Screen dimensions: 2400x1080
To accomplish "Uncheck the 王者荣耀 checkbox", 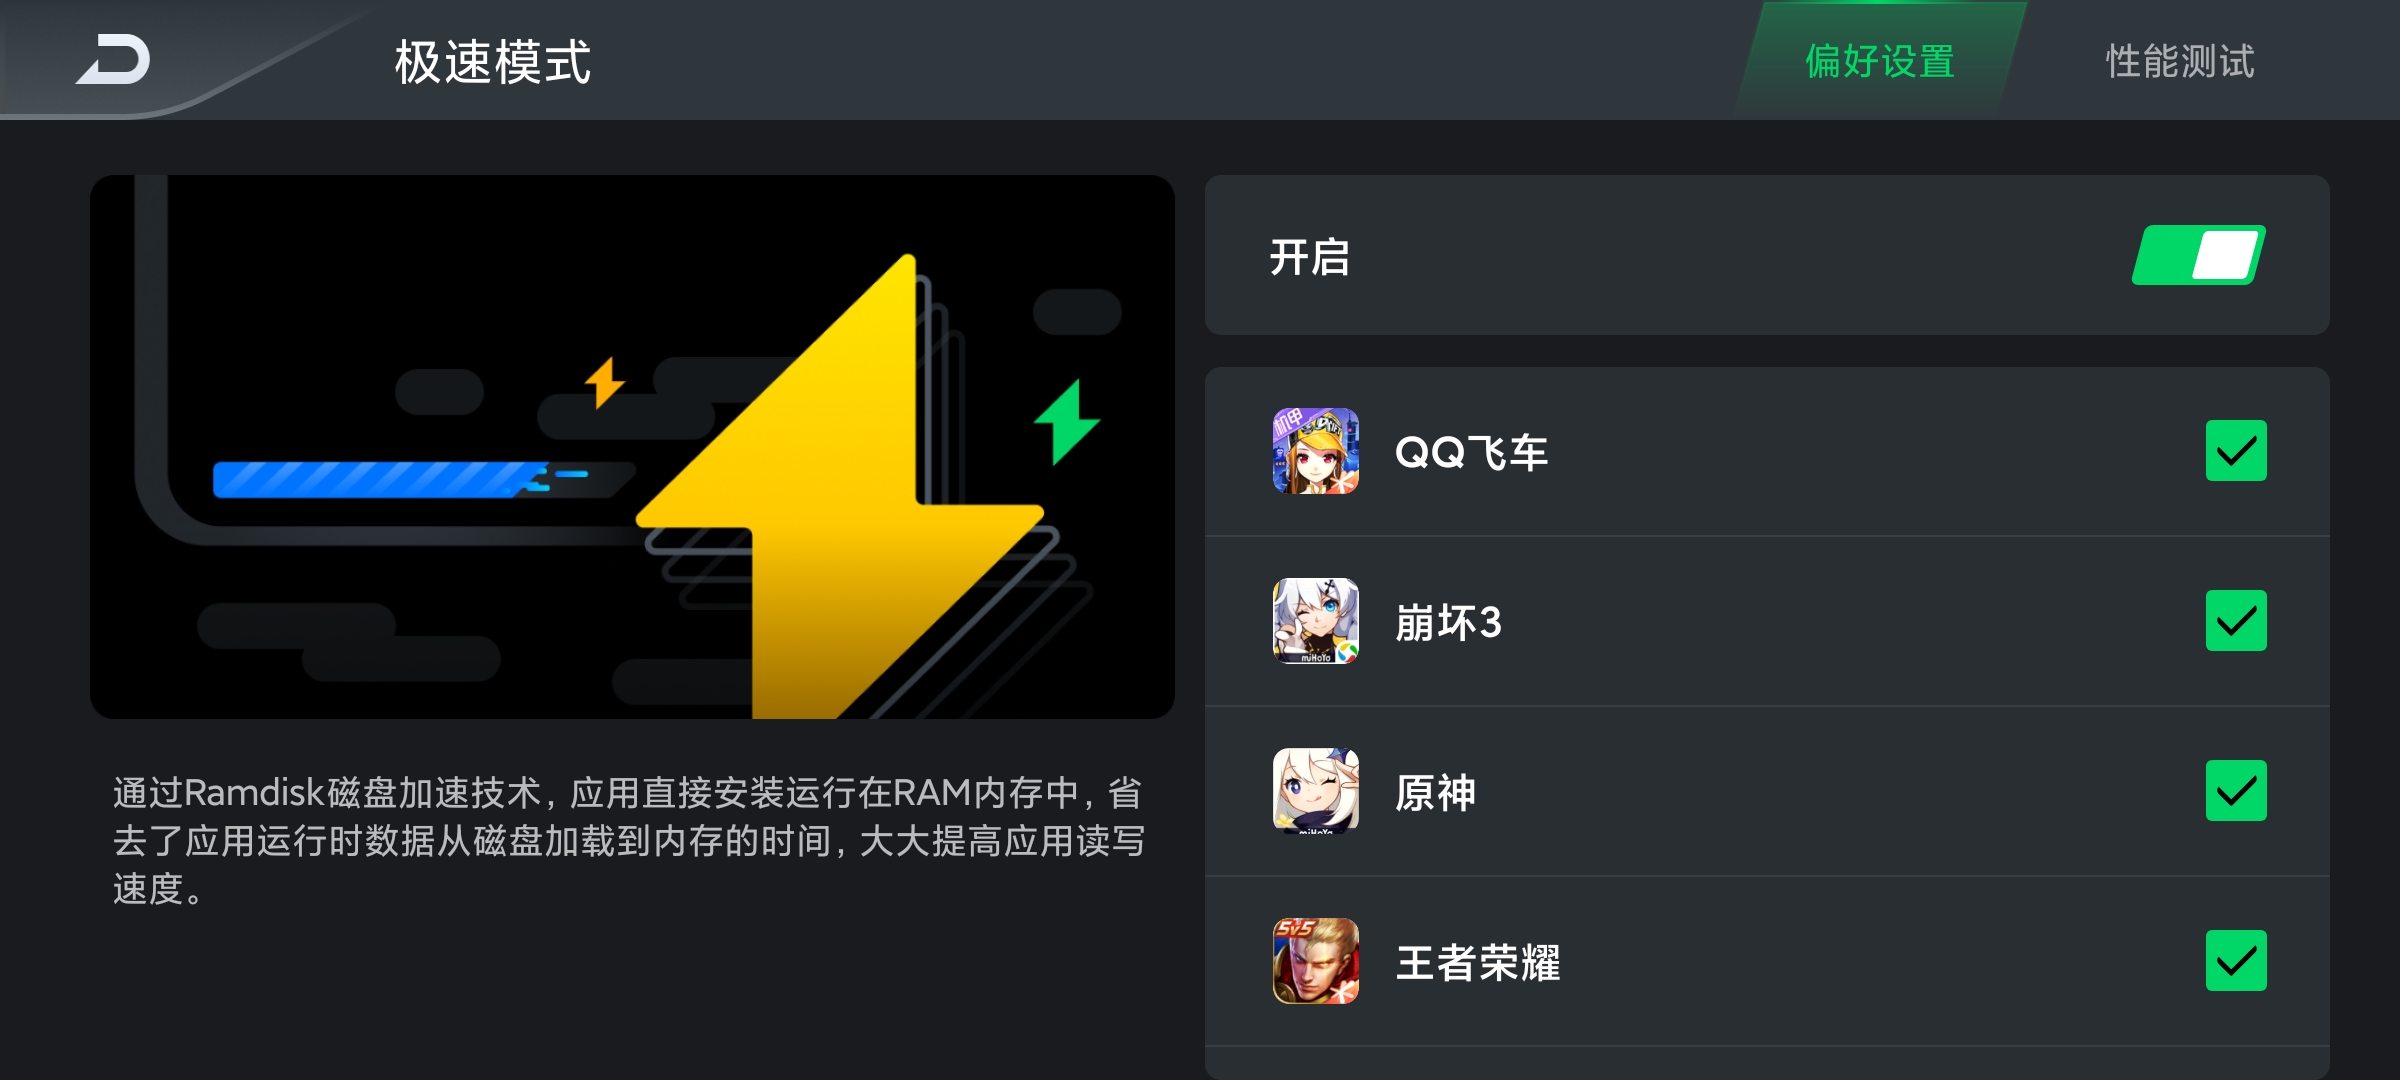I will pos(2236,961).
